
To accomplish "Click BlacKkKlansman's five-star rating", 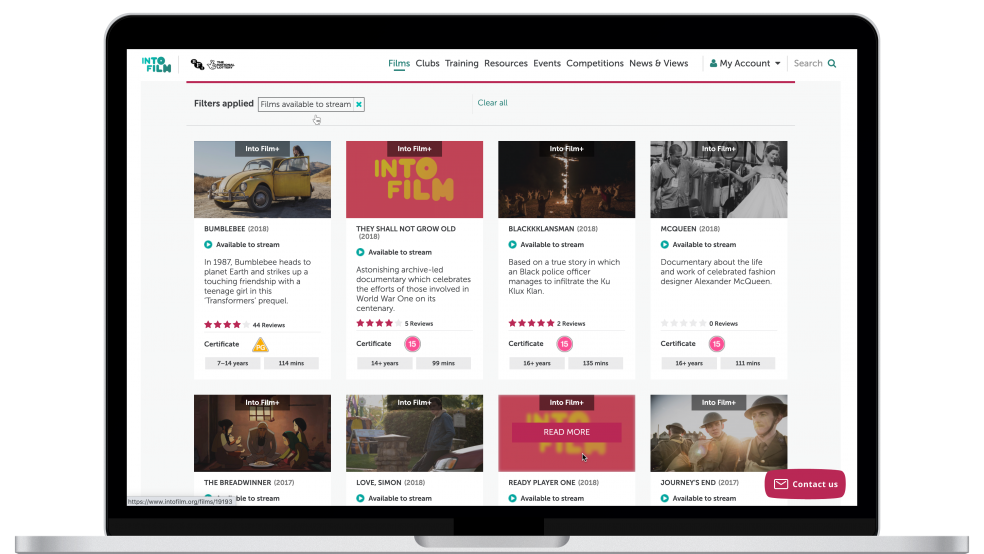I will (x=532, y=324).
